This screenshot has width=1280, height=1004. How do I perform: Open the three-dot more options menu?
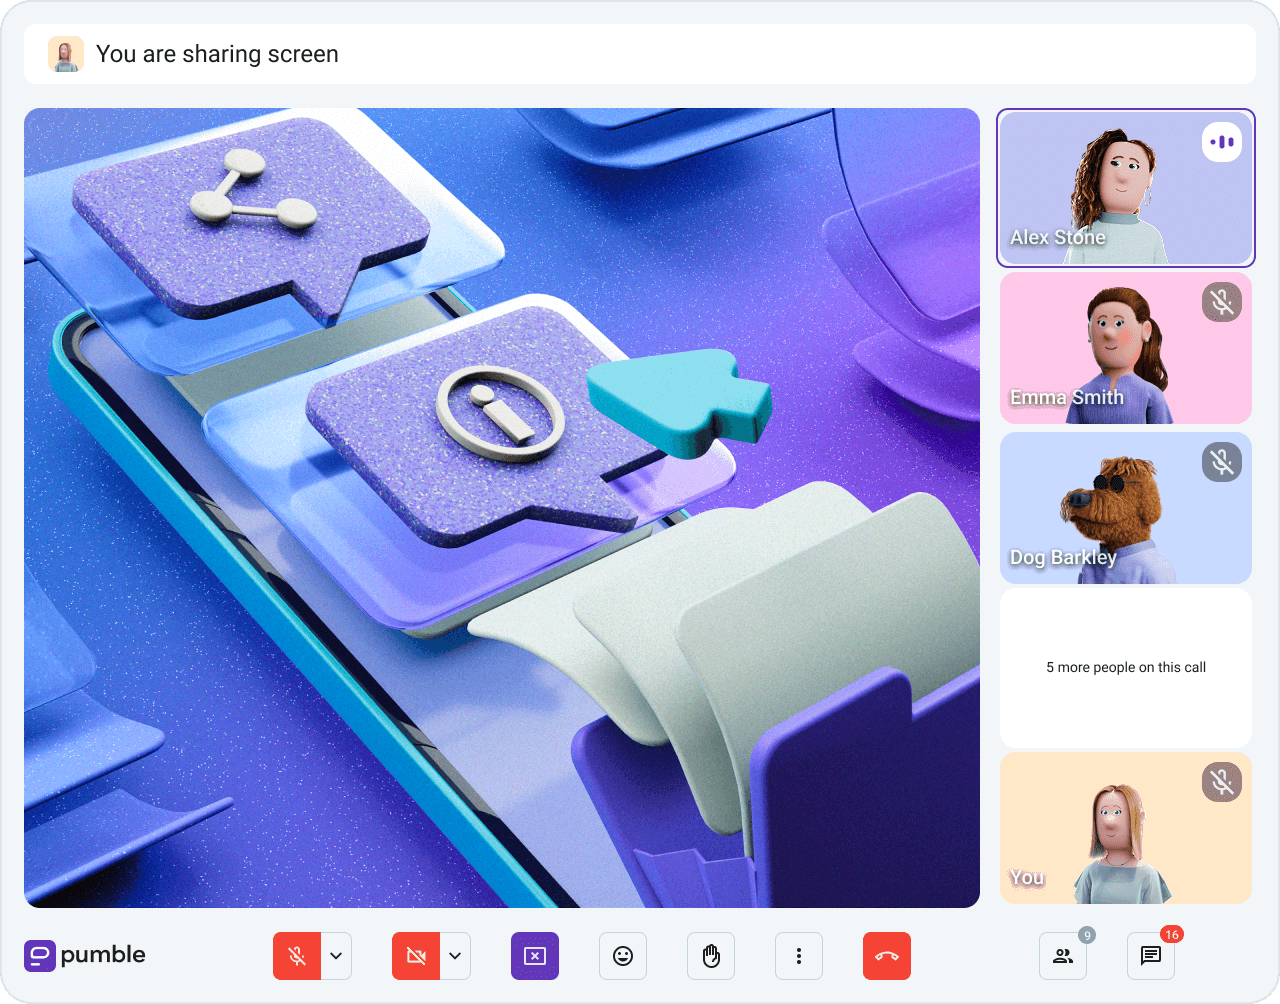point(799,956)
